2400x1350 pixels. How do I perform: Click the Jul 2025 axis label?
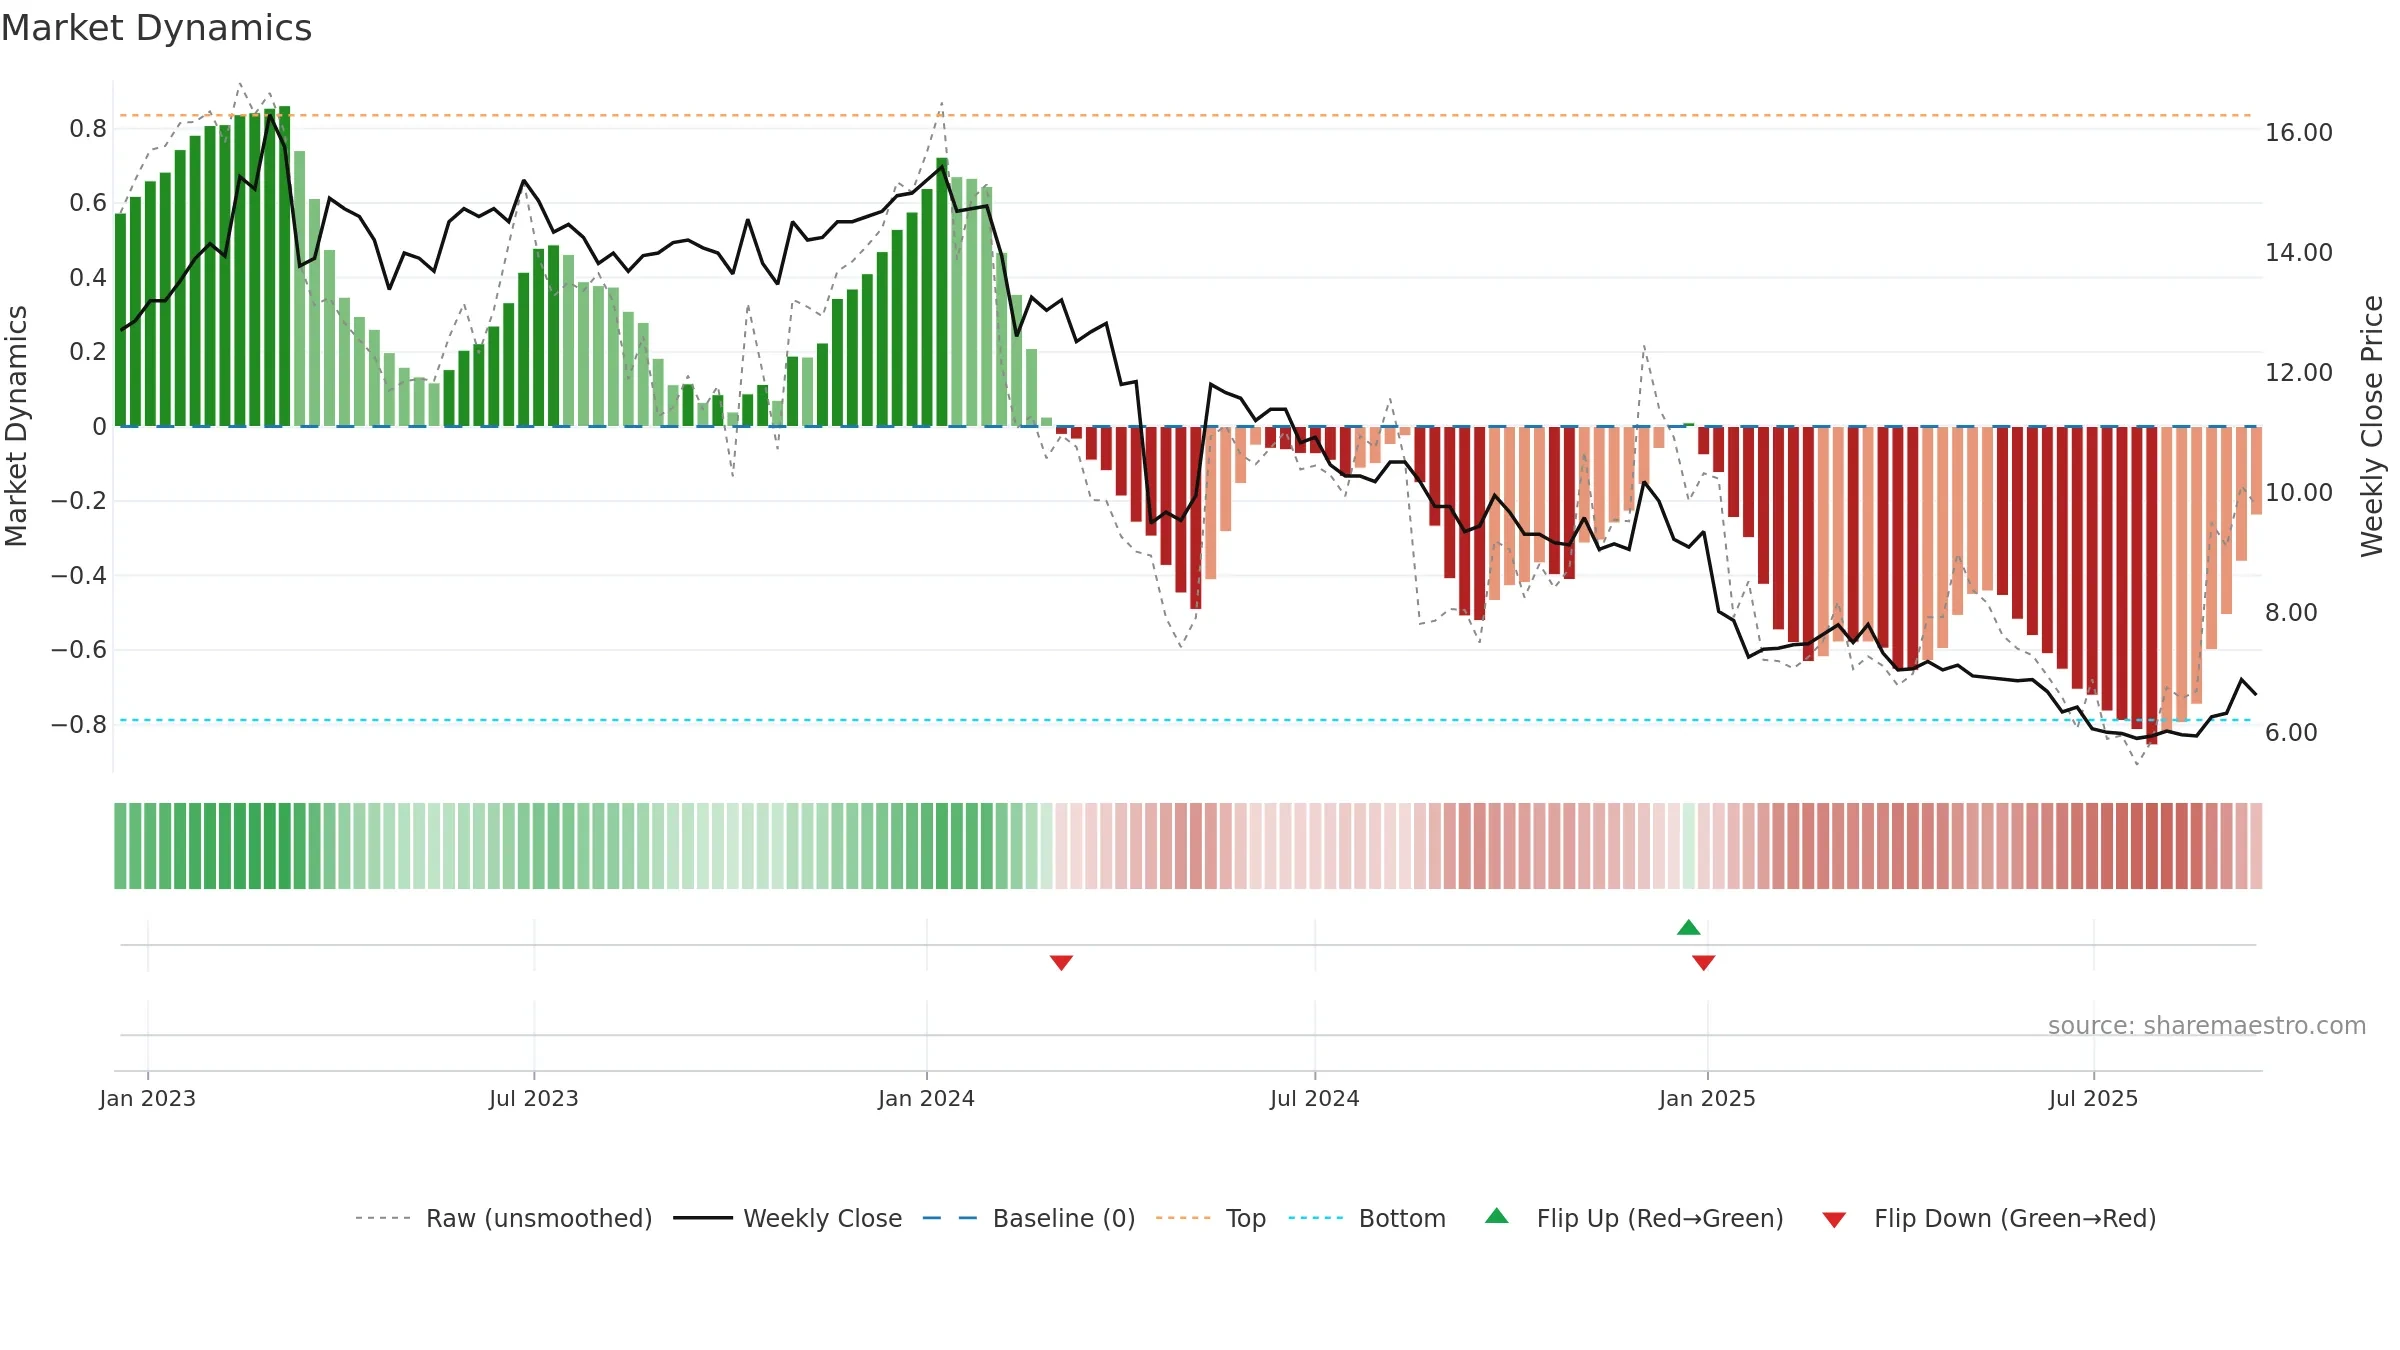2094,1098
